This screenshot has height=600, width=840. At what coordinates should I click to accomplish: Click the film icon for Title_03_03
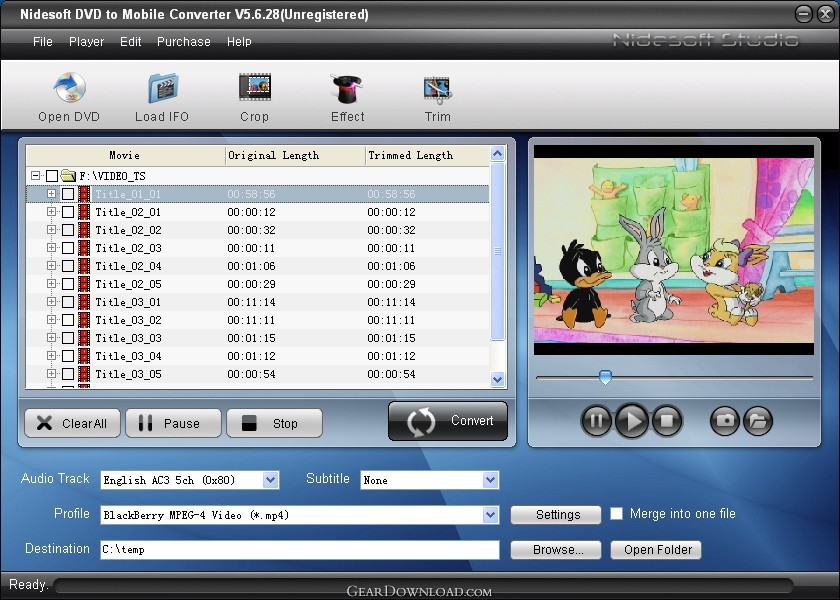84,338
